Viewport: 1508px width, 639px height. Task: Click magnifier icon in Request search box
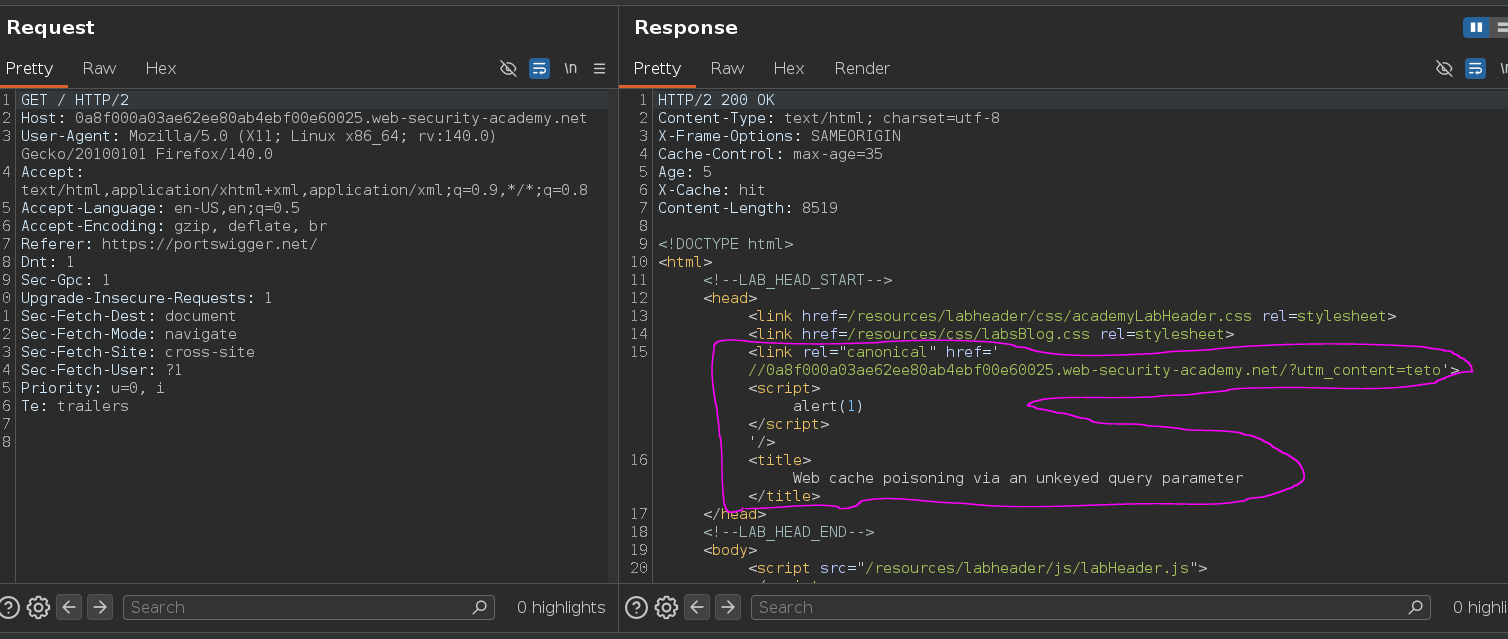[480, 607]
